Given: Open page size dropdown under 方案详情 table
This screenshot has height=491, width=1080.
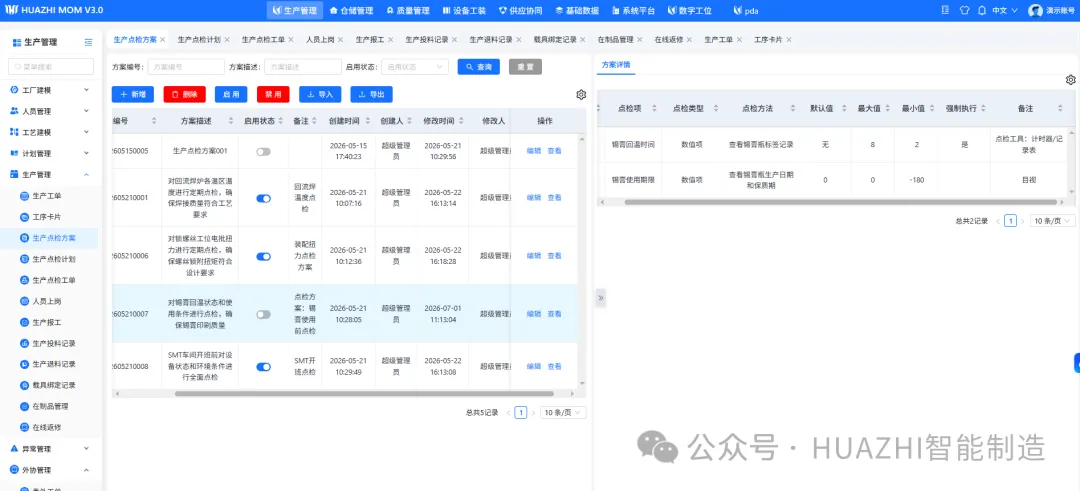Looking at the screenshot, I should click(x=1052, y=221).
